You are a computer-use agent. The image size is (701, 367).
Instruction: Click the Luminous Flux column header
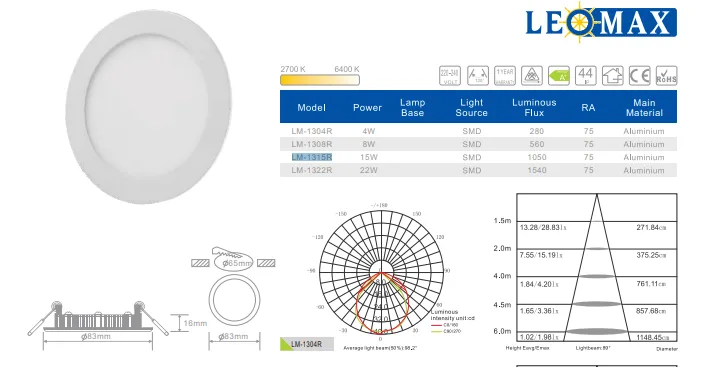coord(534,108)
